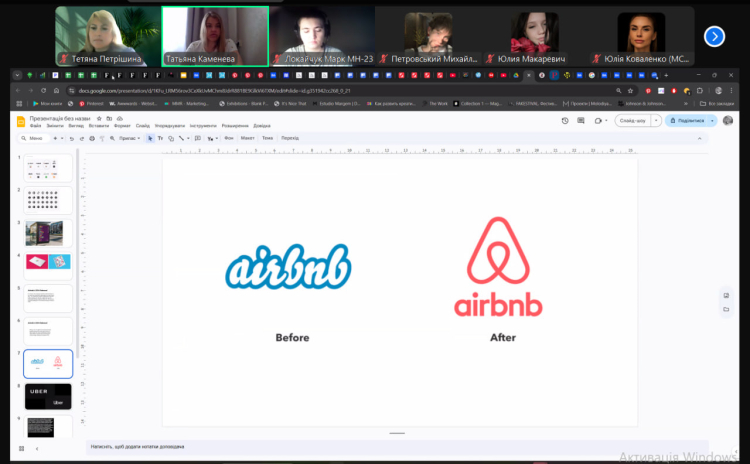
Task: Select the text box tool
Action: (160, 138)
